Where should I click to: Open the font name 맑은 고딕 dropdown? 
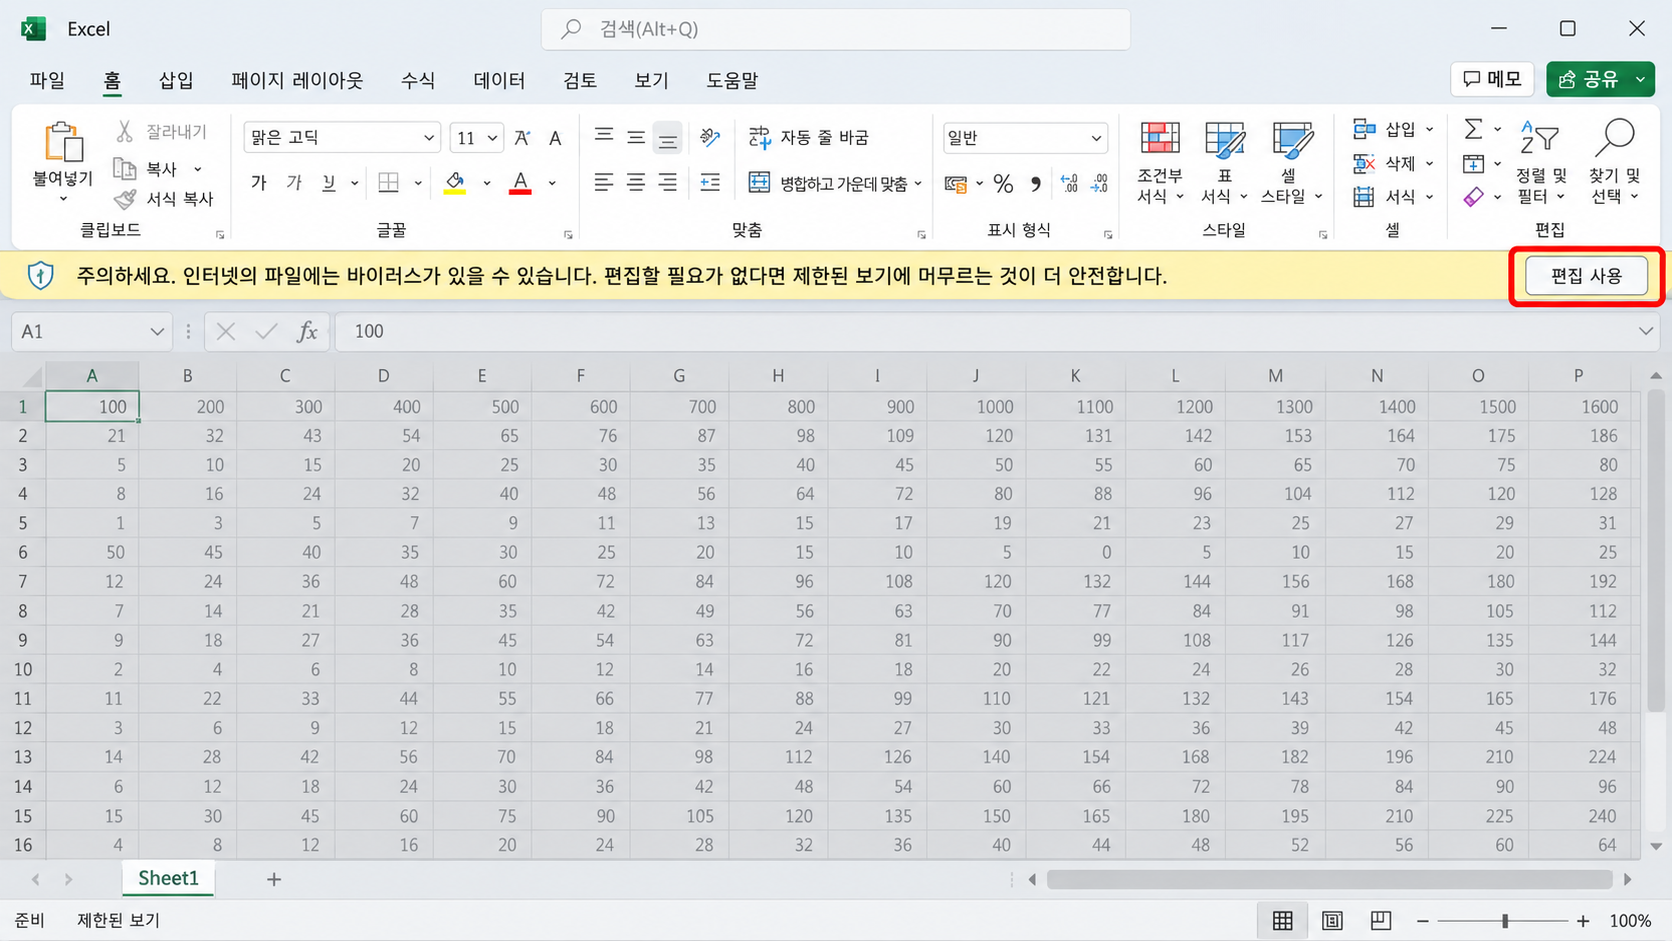tap(429, 138)
